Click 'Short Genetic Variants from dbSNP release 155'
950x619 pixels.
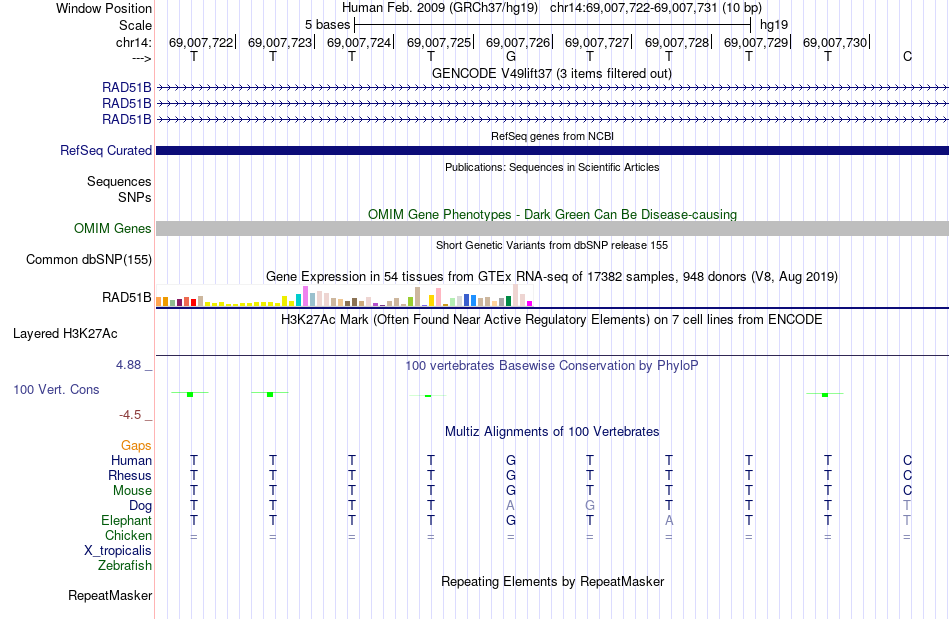(551, 245)
